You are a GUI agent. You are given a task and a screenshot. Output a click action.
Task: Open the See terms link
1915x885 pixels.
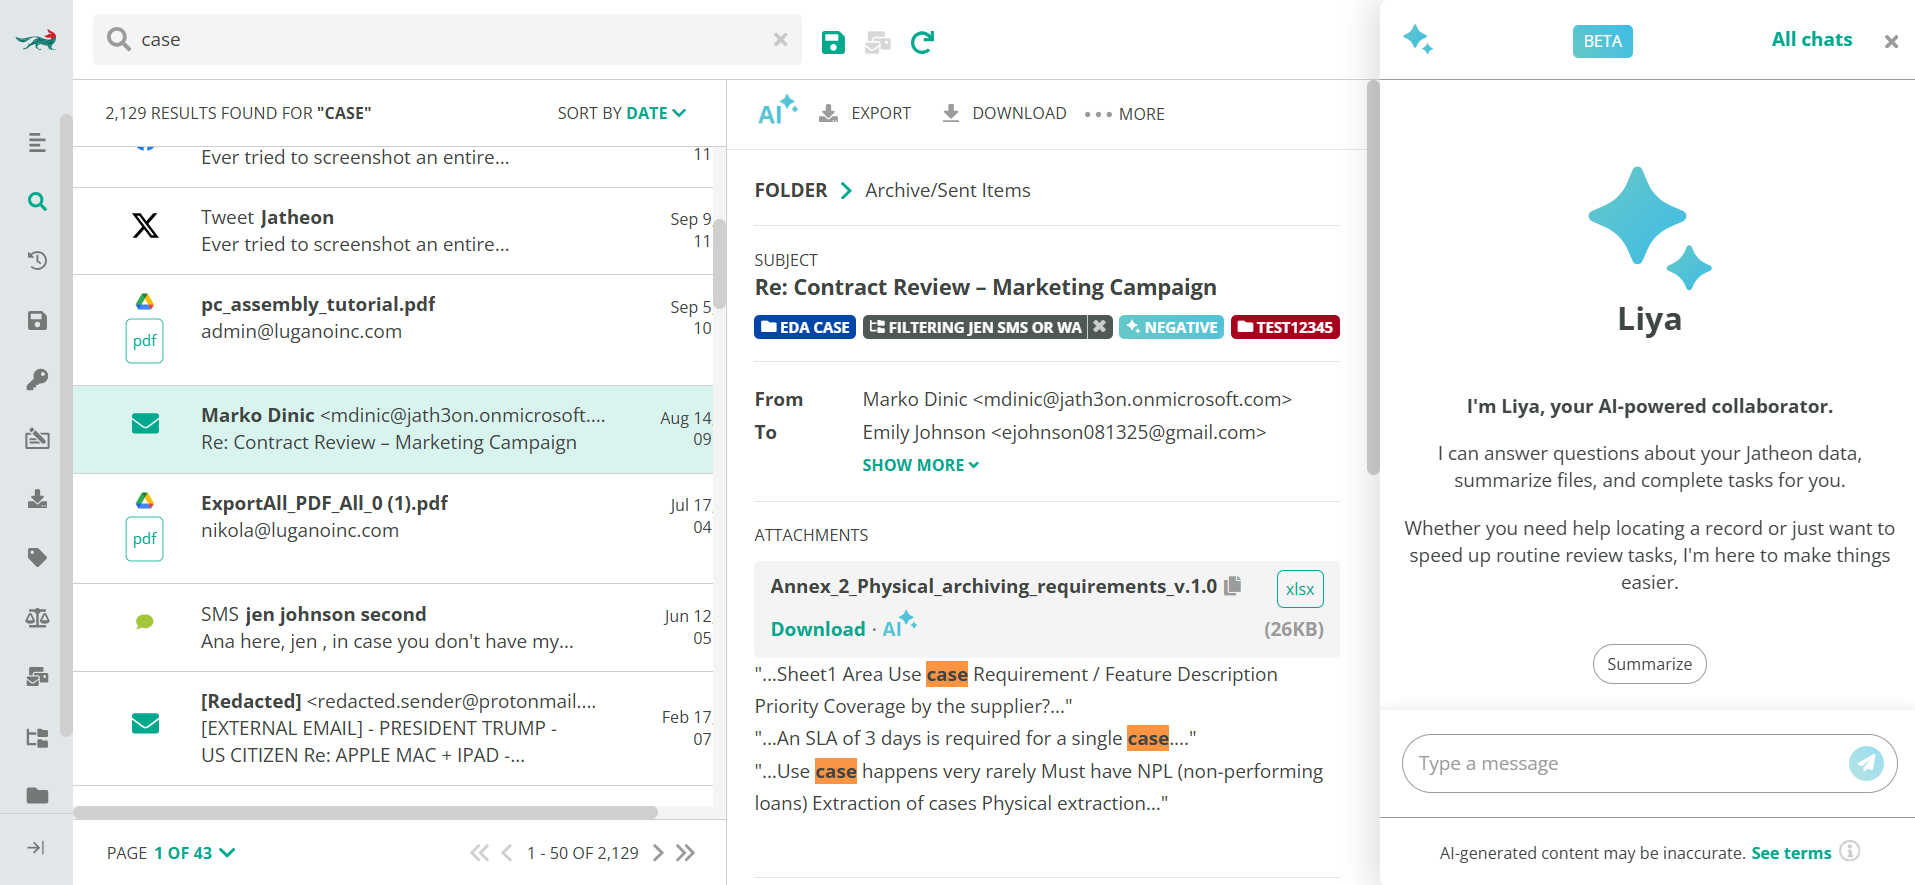click(x=1790, y=853)
